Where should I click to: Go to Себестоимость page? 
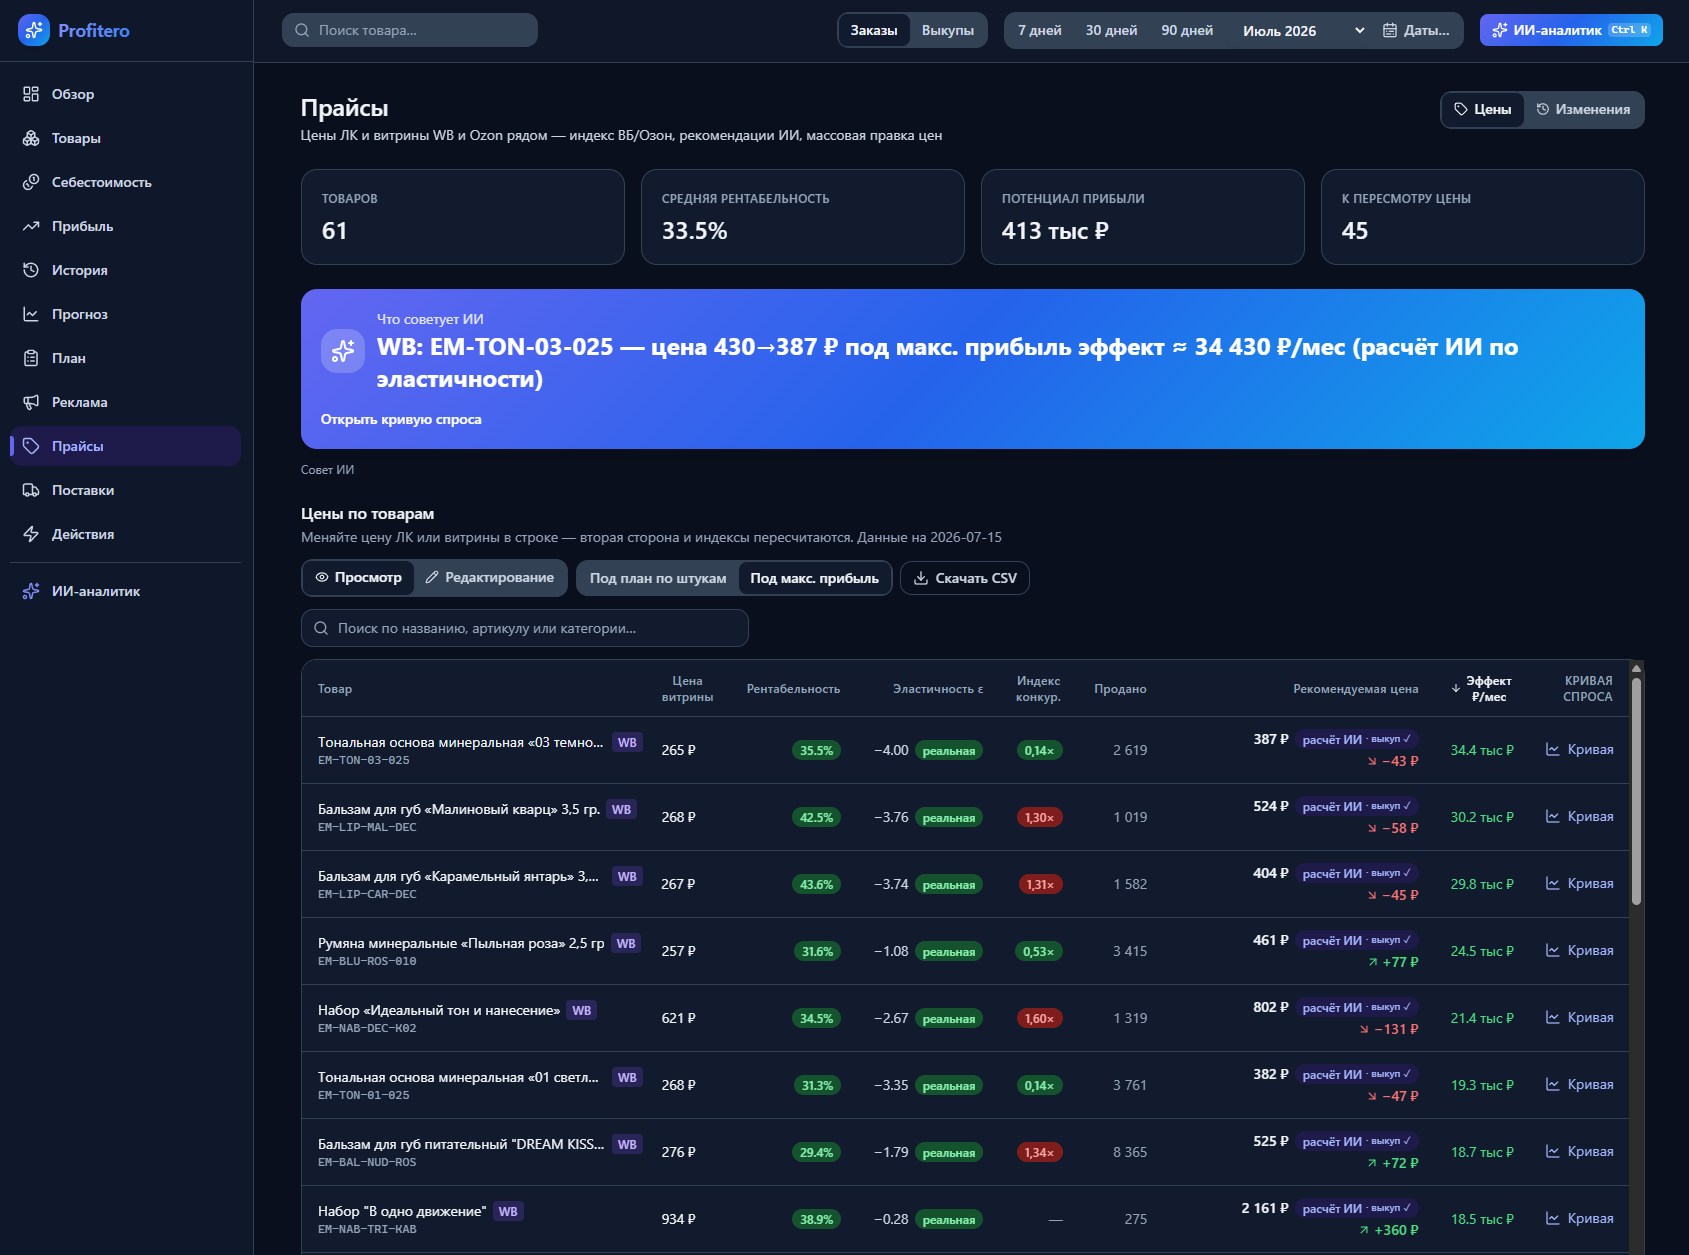(x=125, y=182)
